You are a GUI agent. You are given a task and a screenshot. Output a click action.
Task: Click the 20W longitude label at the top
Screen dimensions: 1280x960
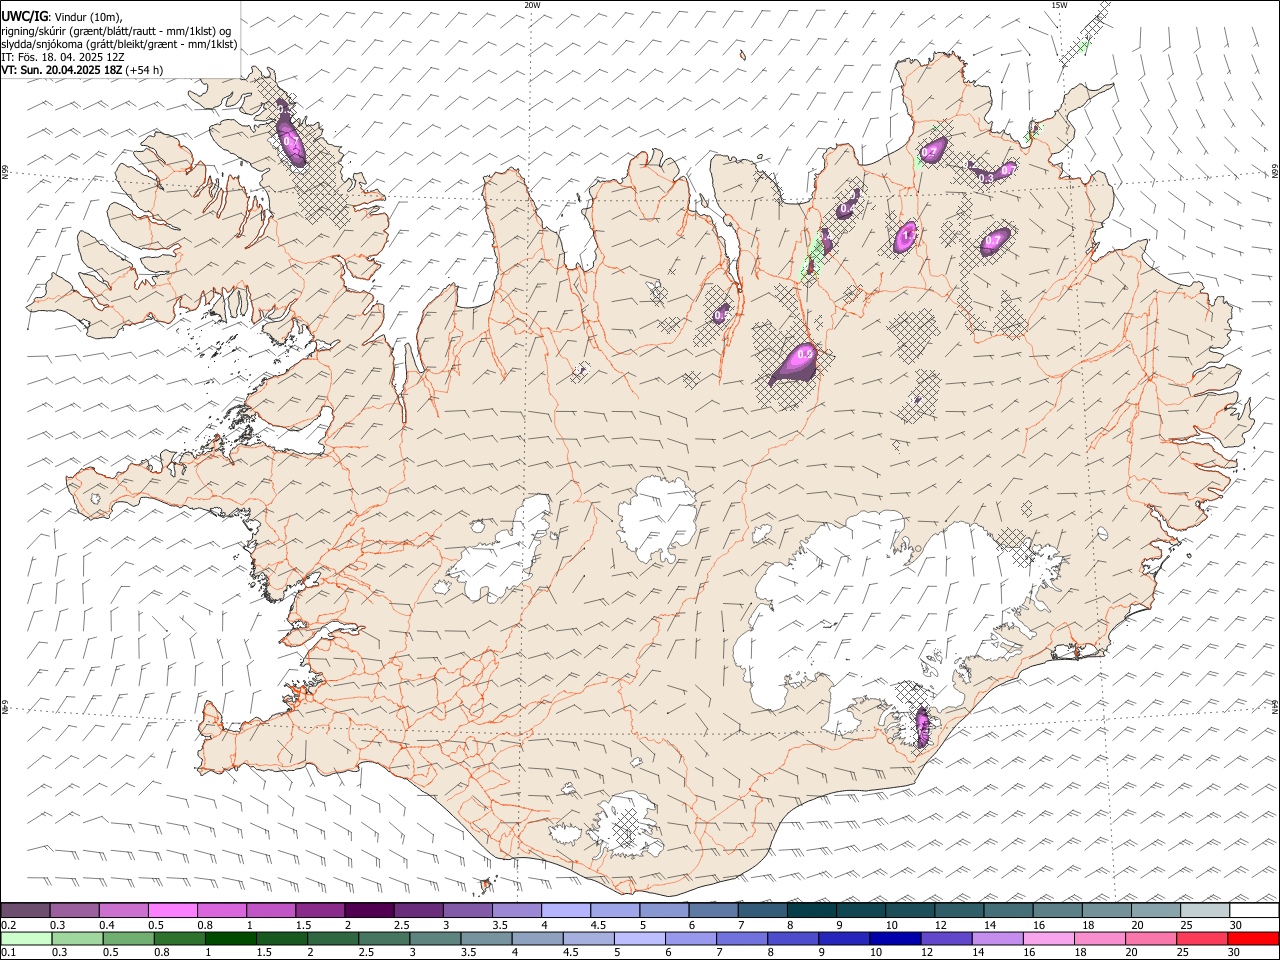click(x=532, y=5)
